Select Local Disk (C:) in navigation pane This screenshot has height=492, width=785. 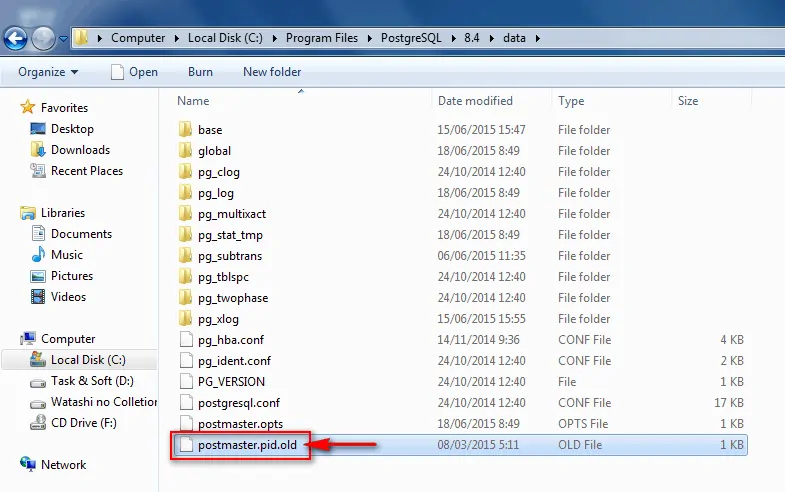coord(88,360)
